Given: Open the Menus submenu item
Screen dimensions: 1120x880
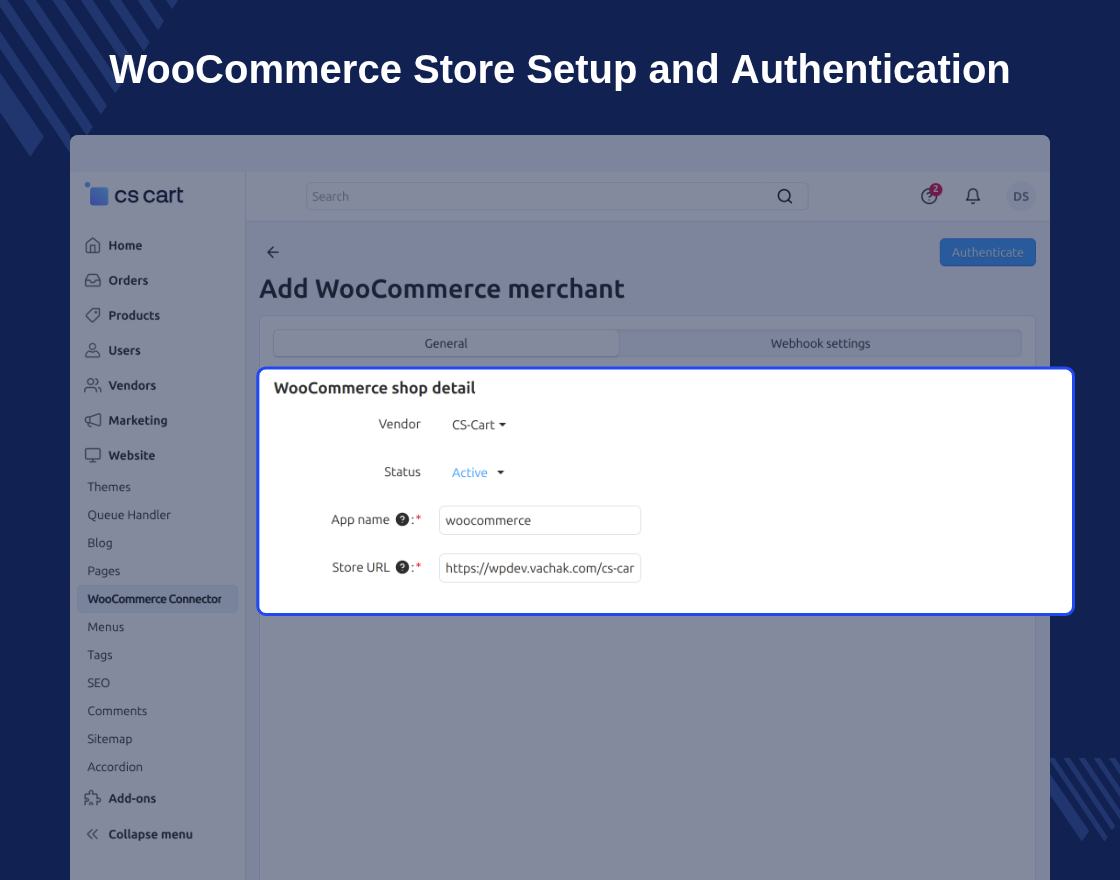Looking at the screenshot, I should pos(106,626).
